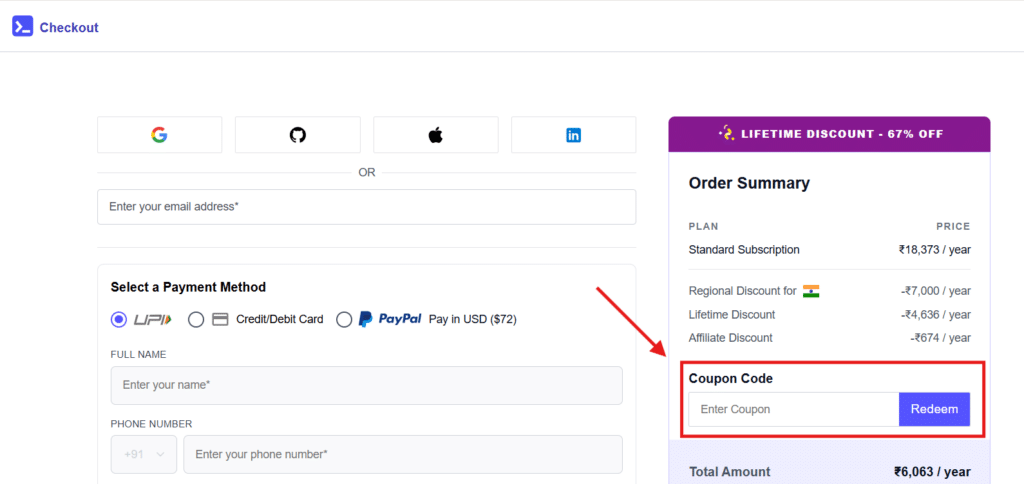Click the Checkout terminal logo icon
The image size is (1024, 484).
point(22,27)
